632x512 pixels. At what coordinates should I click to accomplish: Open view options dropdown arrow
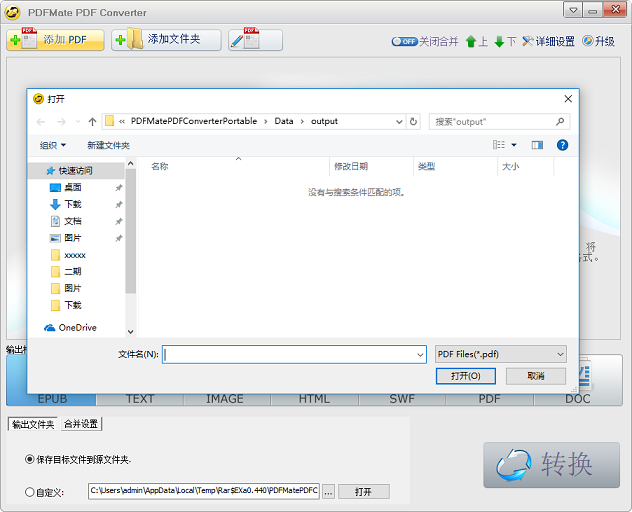(x=514, y=145)
